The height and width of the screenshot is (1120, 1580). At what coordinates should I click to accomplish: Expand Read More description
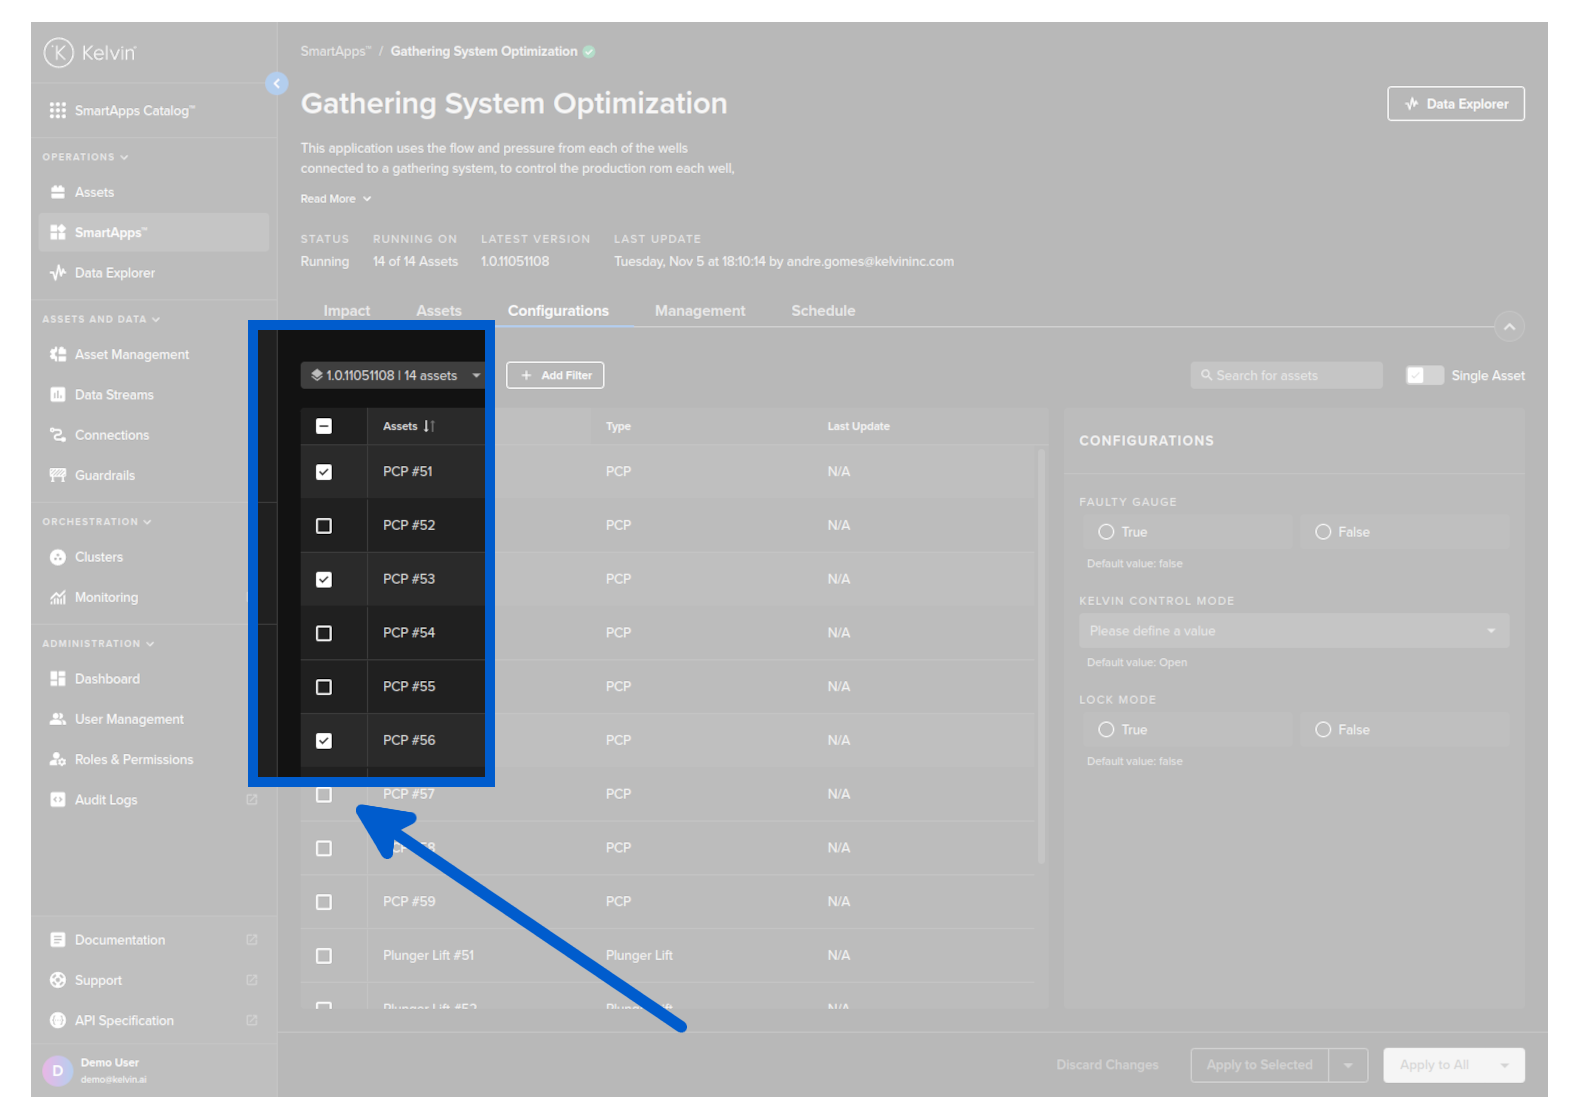336,199
